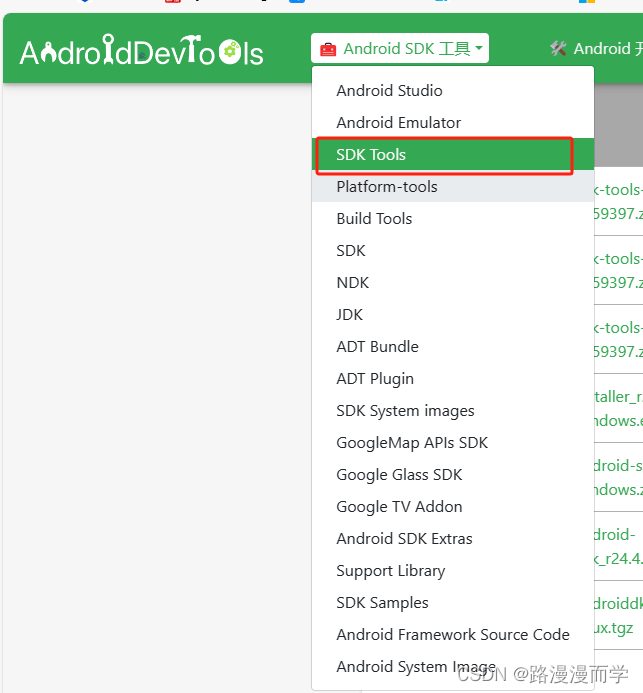Select the Platform-tools menu item
The height and width of the screenshot is (693, 643).
click(x=453, y=187)
